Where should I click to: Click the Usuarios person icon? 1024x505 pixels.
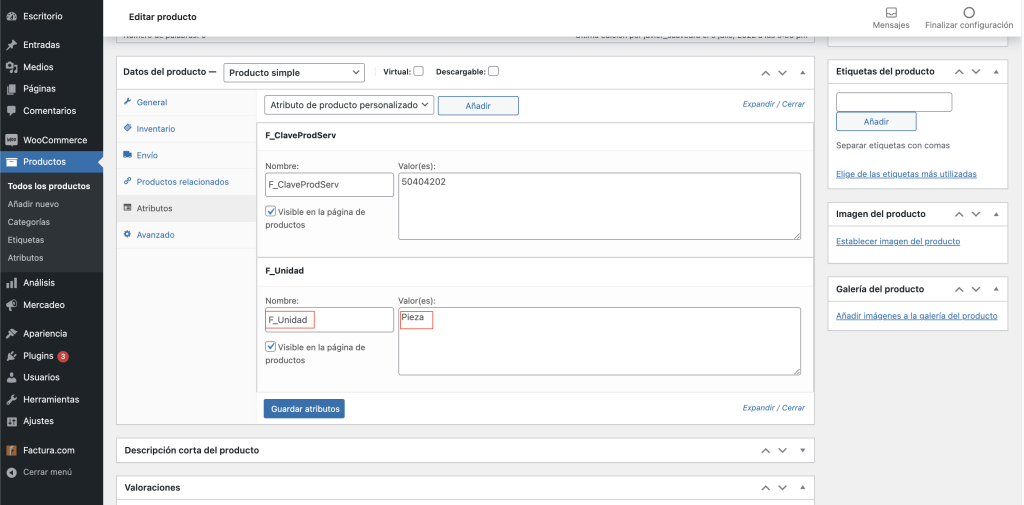click(11, 378)
